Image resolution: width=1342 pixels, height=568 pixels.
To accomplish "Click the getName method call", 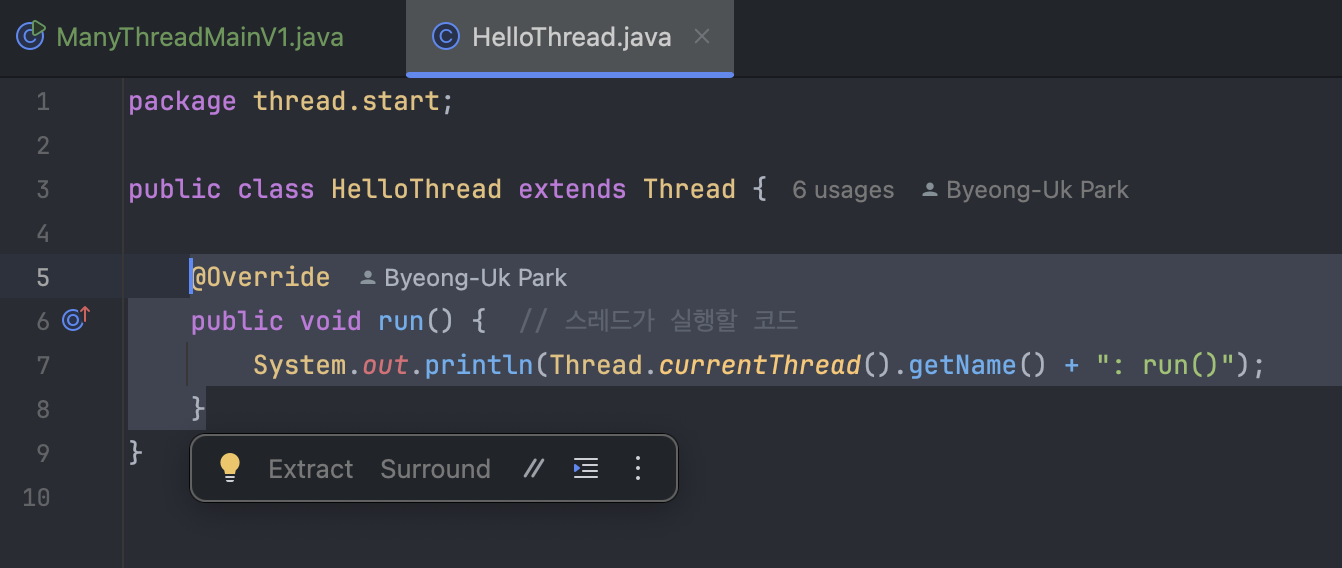I will (962, 365).
